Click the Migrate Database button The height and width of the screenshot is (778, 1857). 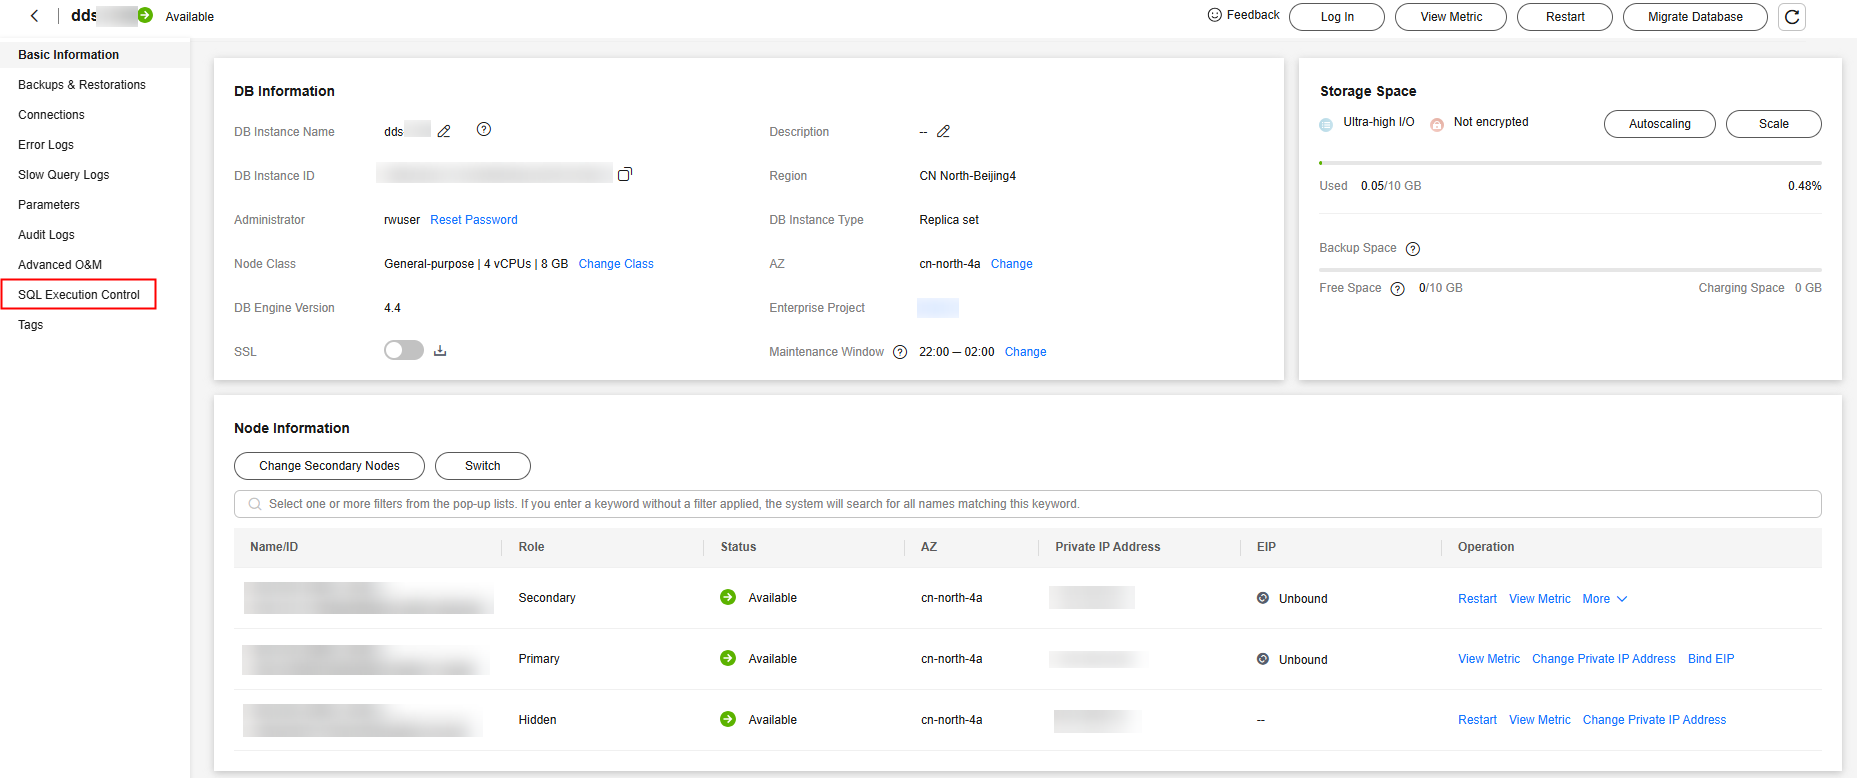click(x=1695, y=17)
